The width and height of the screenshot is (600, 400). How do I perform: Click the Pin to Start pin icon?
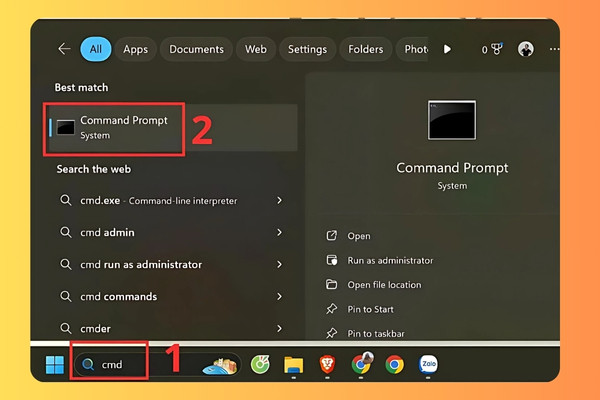(331, 309)
